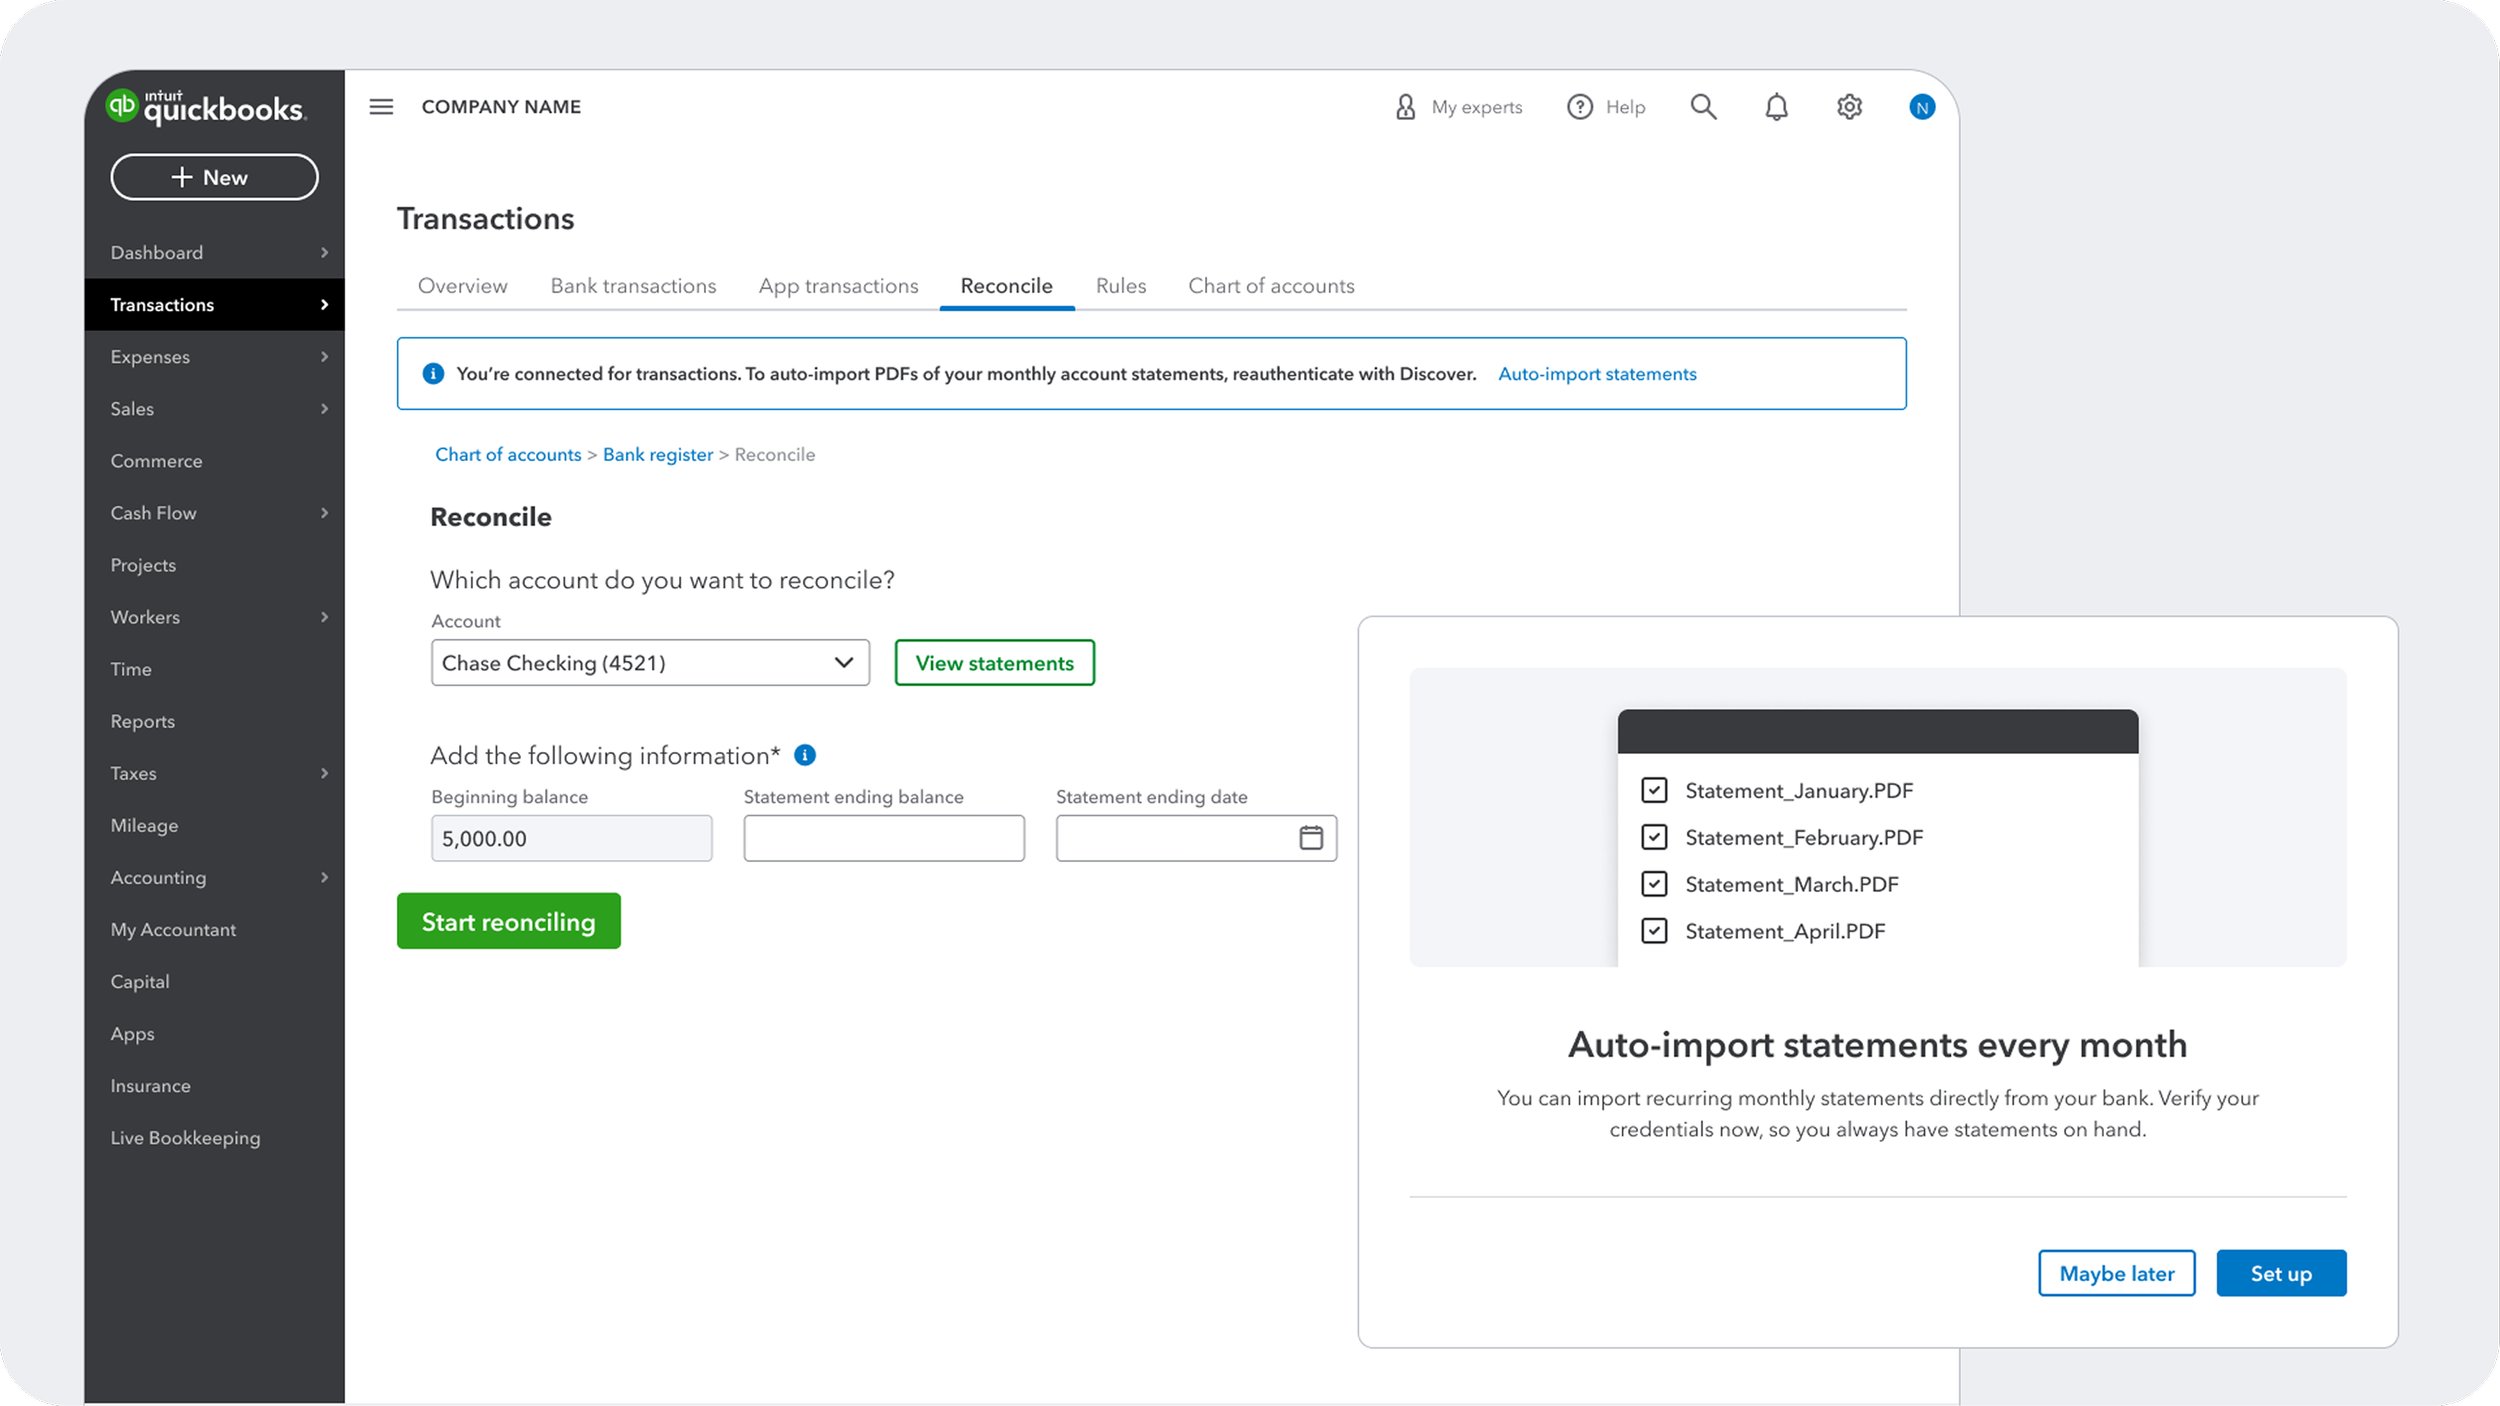Open the settings gear icon

point(1849,107)
